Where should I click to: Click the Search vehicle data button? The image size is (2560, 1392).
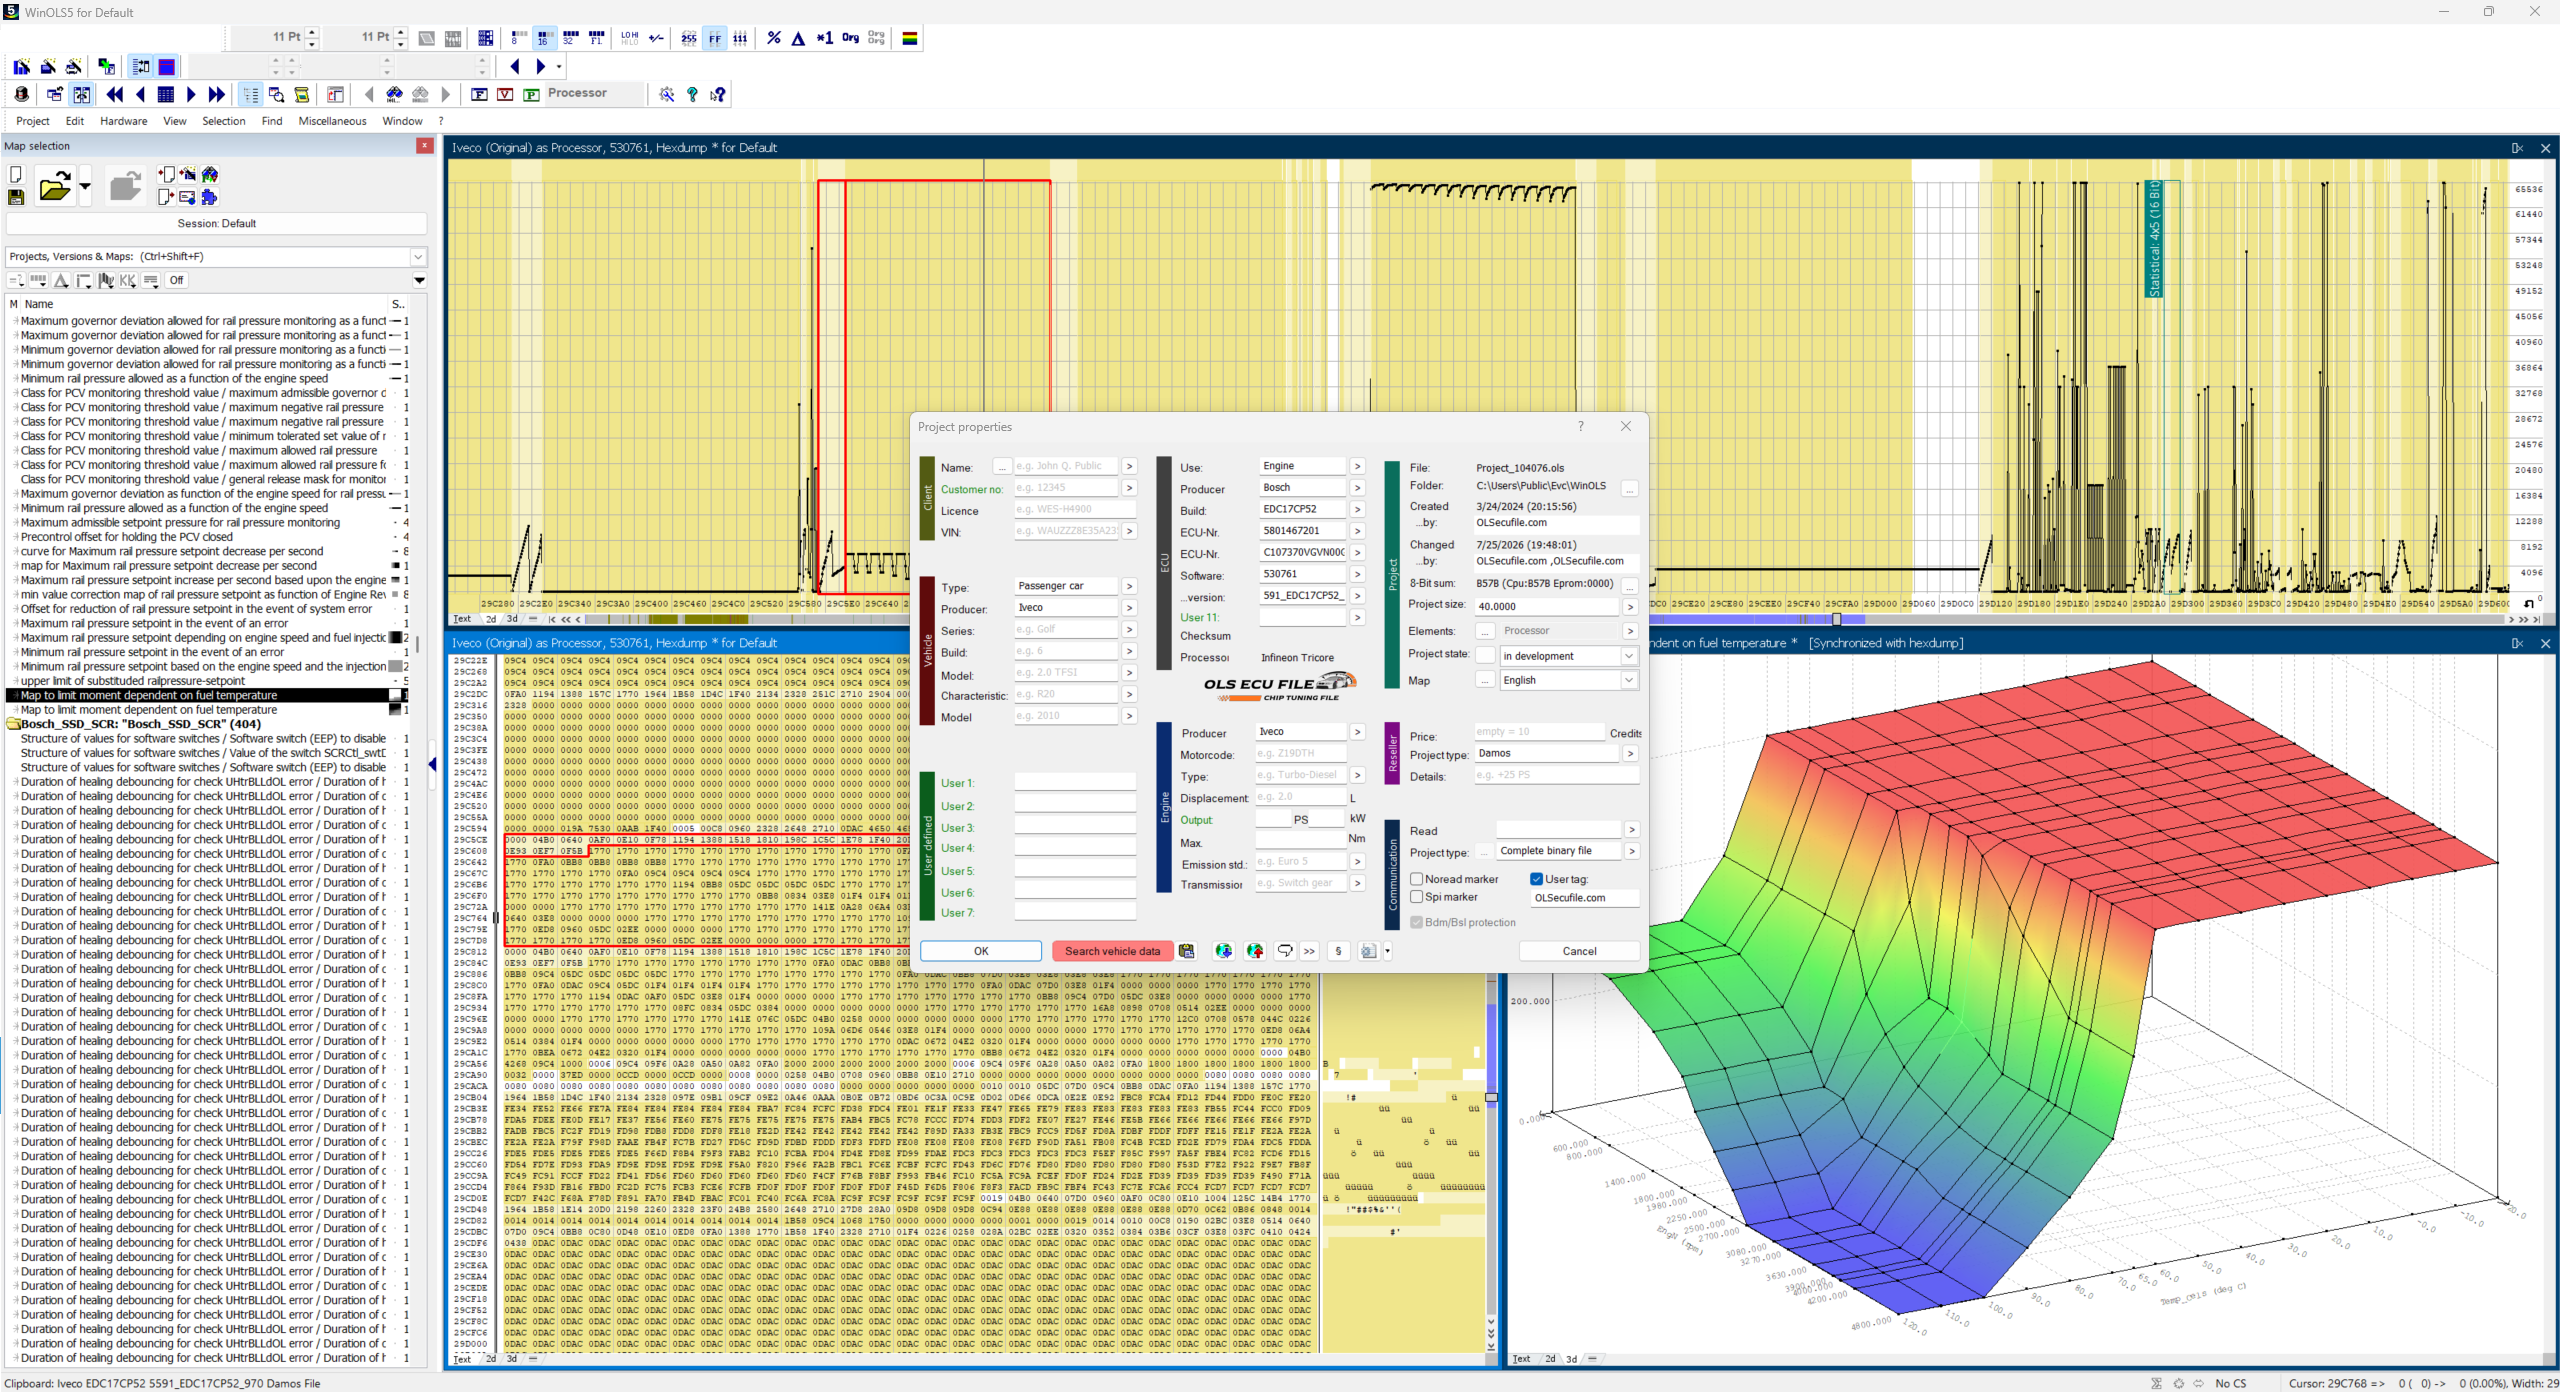click(1112, 951)
